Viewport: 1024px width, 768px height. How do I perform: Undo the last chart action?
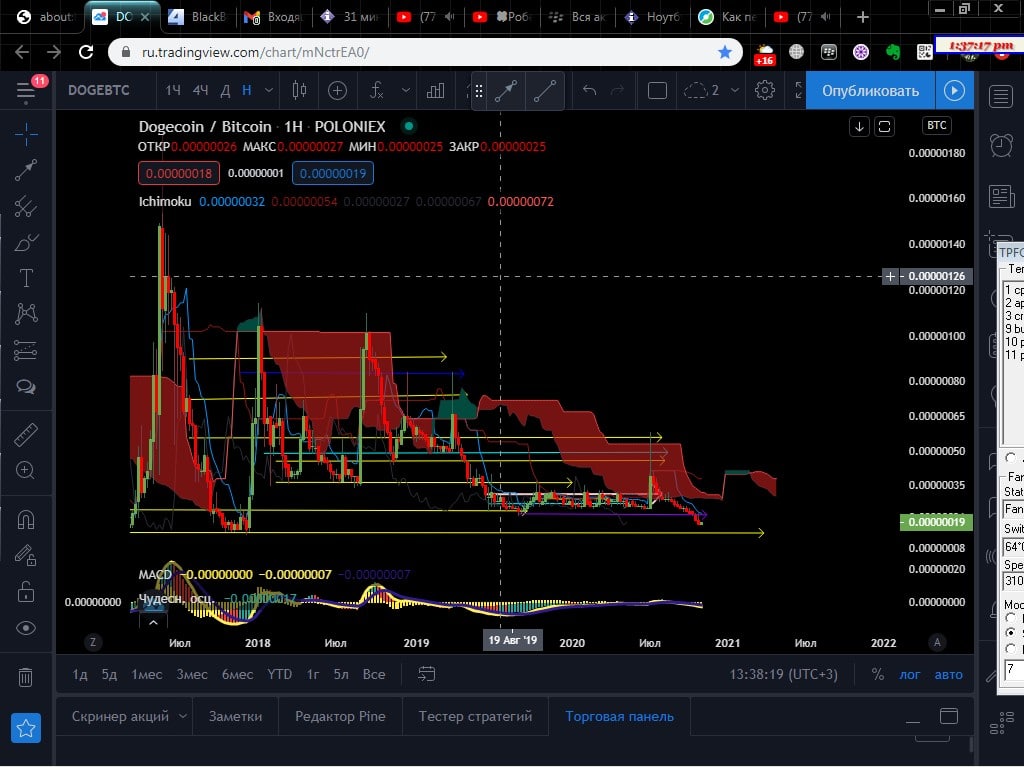click(x=589, y=91)
